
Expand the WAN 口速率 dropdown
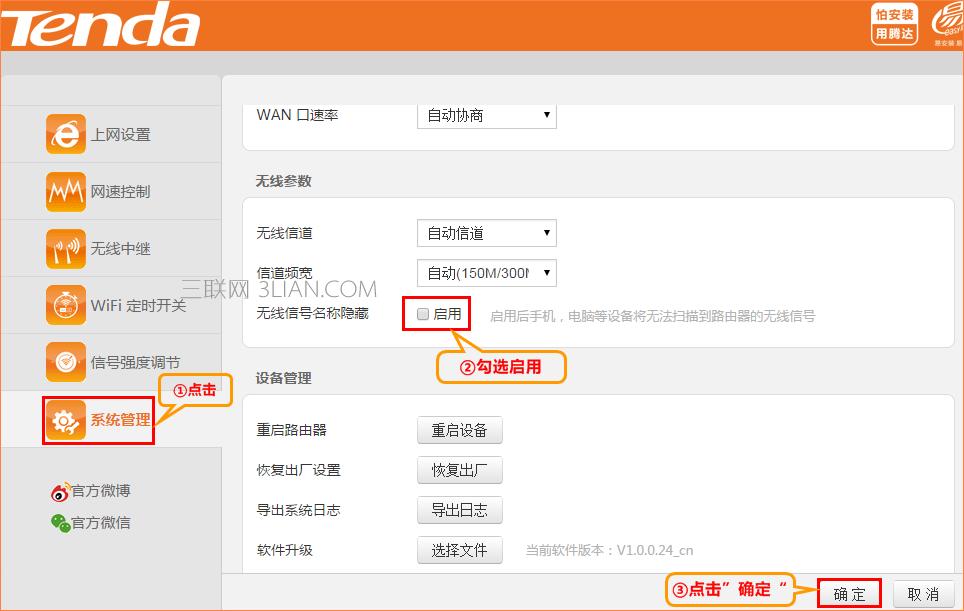coord(486,115)
